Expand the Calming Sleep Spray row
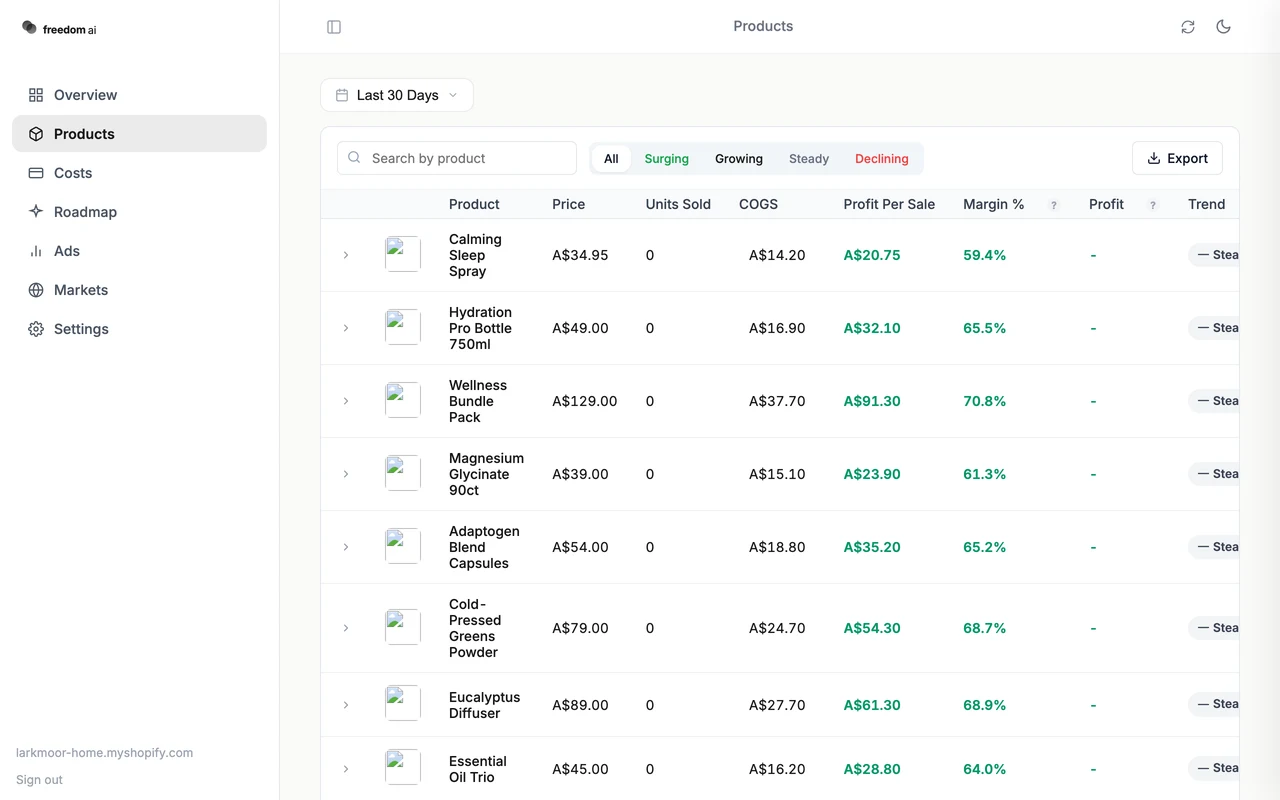The image size is (1280, 800). 346,255
